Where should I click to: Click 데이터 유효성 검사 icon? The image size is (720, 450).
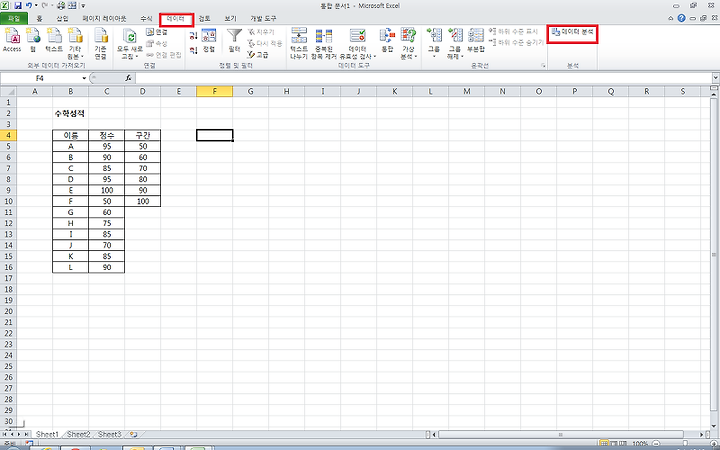click(x=357, y=36)
